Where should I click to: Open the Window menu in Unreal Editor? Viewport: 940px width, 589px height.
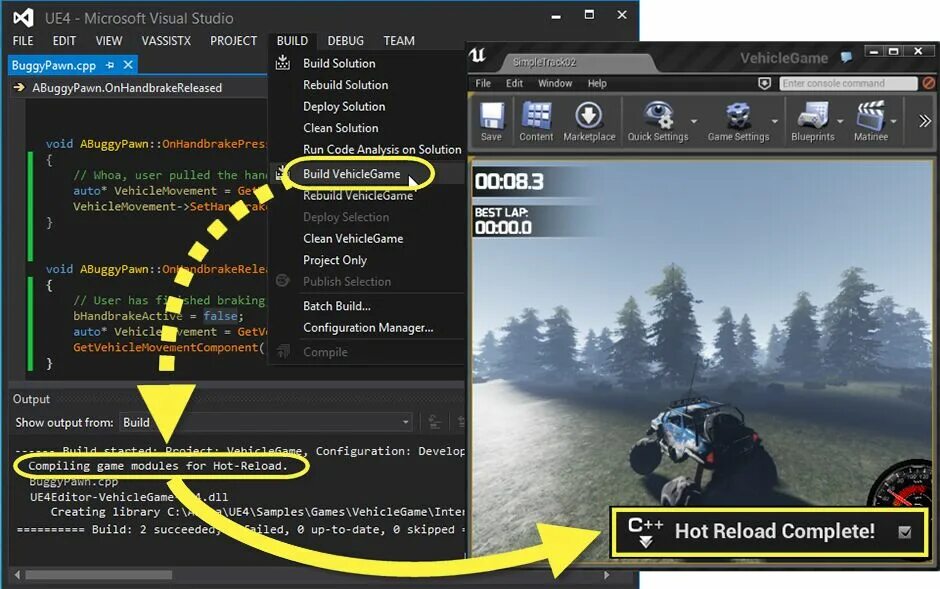[x=555, y=83]
